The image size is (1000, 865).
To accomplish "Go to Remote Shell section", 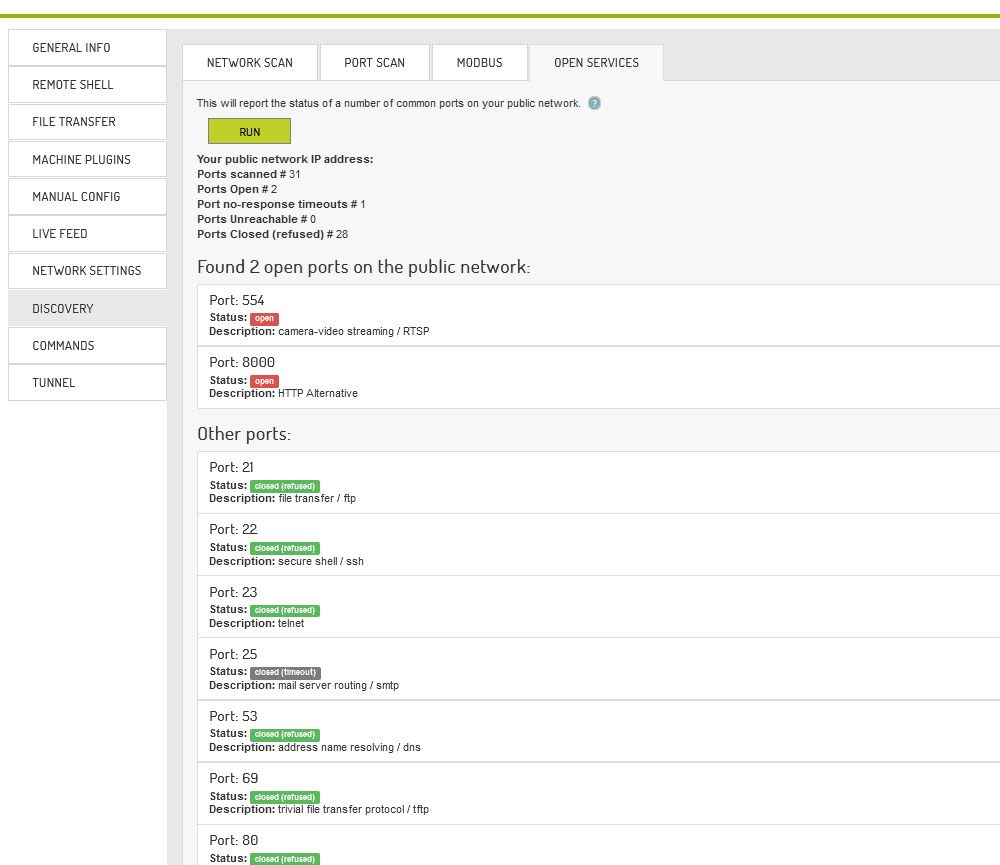I will pyautogui.click(x=87, y=85).
